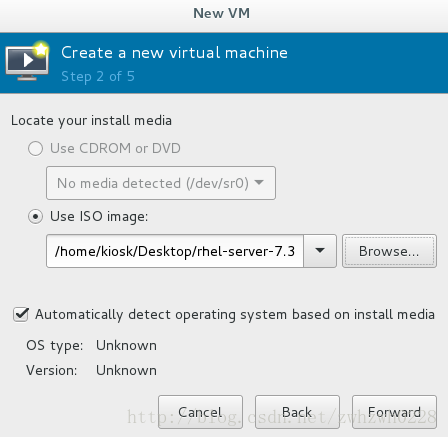Advance with the Forward button

[394, 412]
